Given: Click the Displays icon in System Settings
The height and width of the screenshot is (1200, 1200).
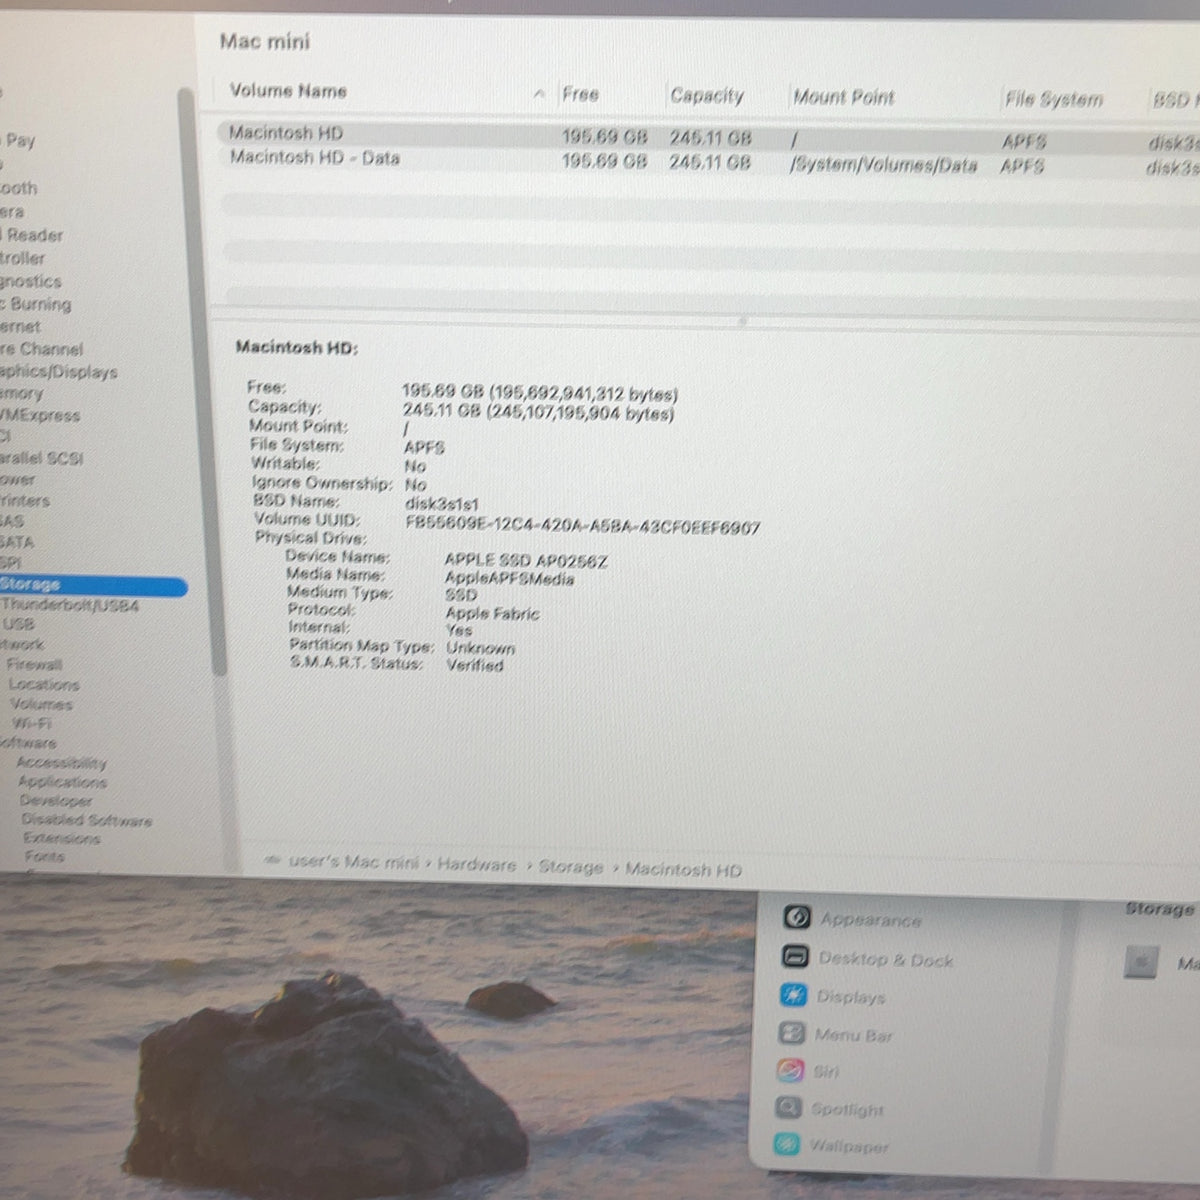Looking at the screenshot, I should click(794, 995).
